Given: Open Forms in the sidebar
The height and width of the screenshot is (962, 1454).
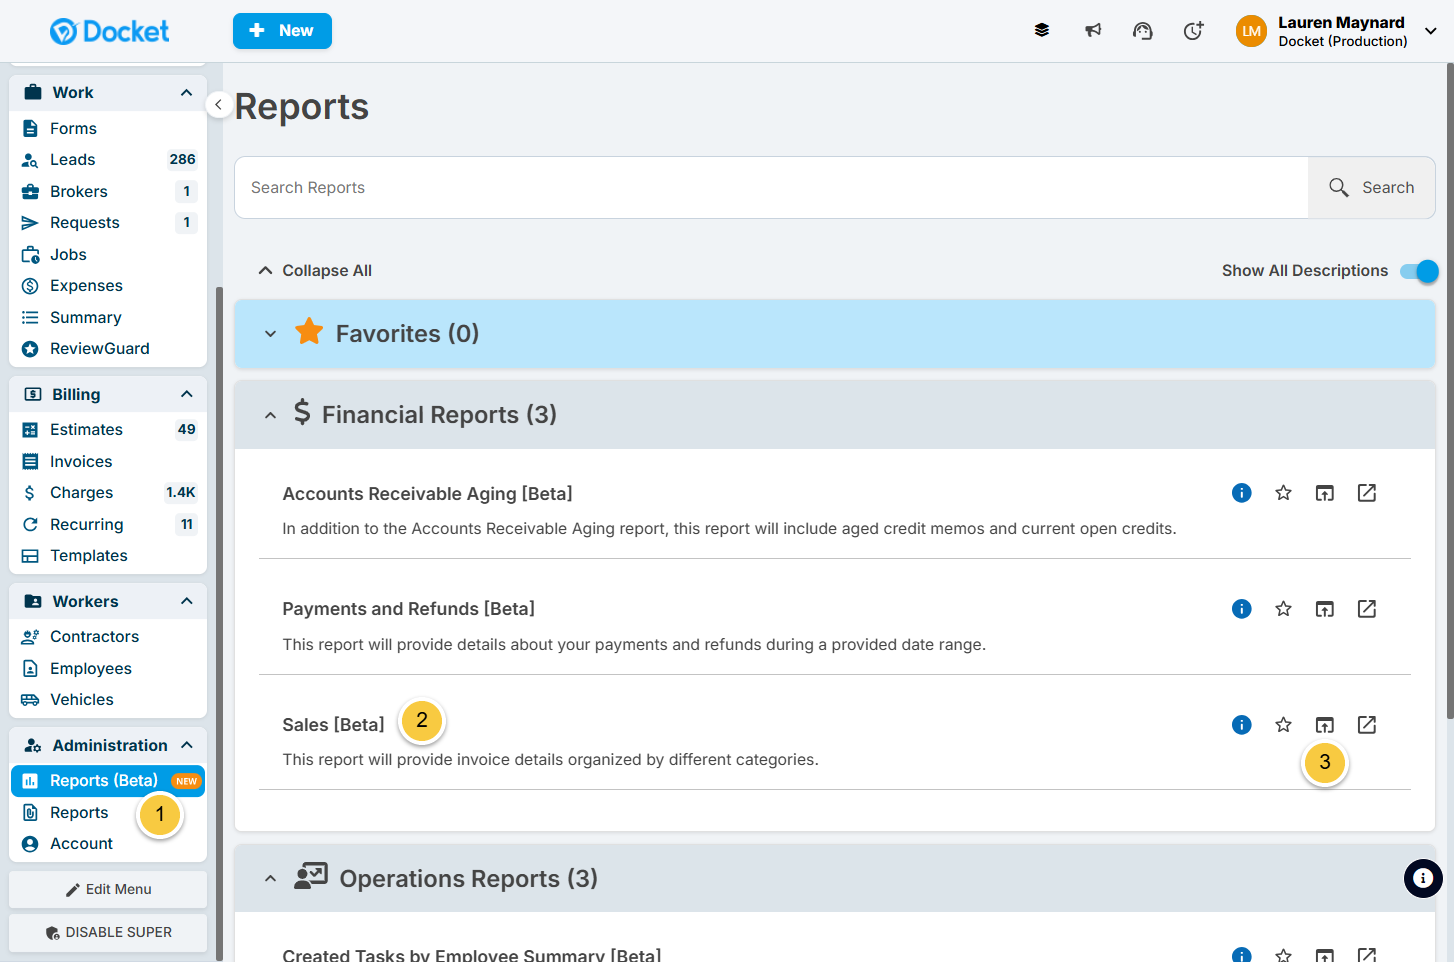Looking at the screenshot, I should pyautogui.click(x=108, y=128).
